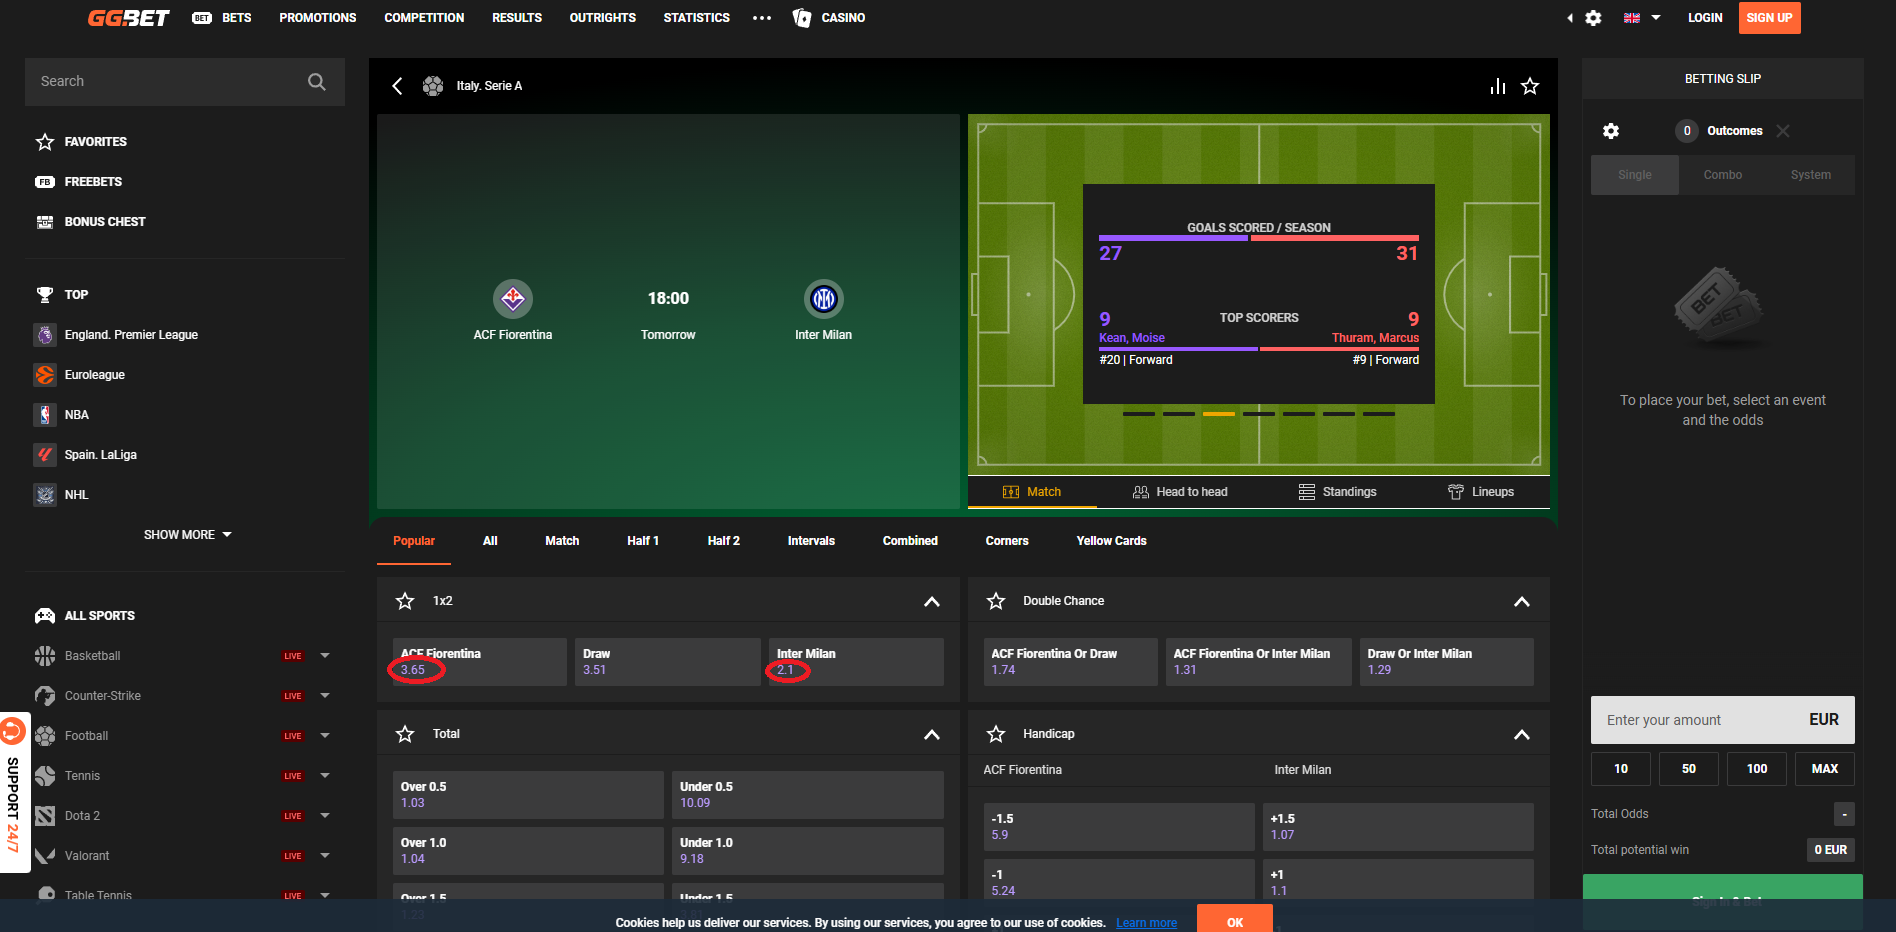
Task: Select Combo bet type
Action: coord(1723,175)
